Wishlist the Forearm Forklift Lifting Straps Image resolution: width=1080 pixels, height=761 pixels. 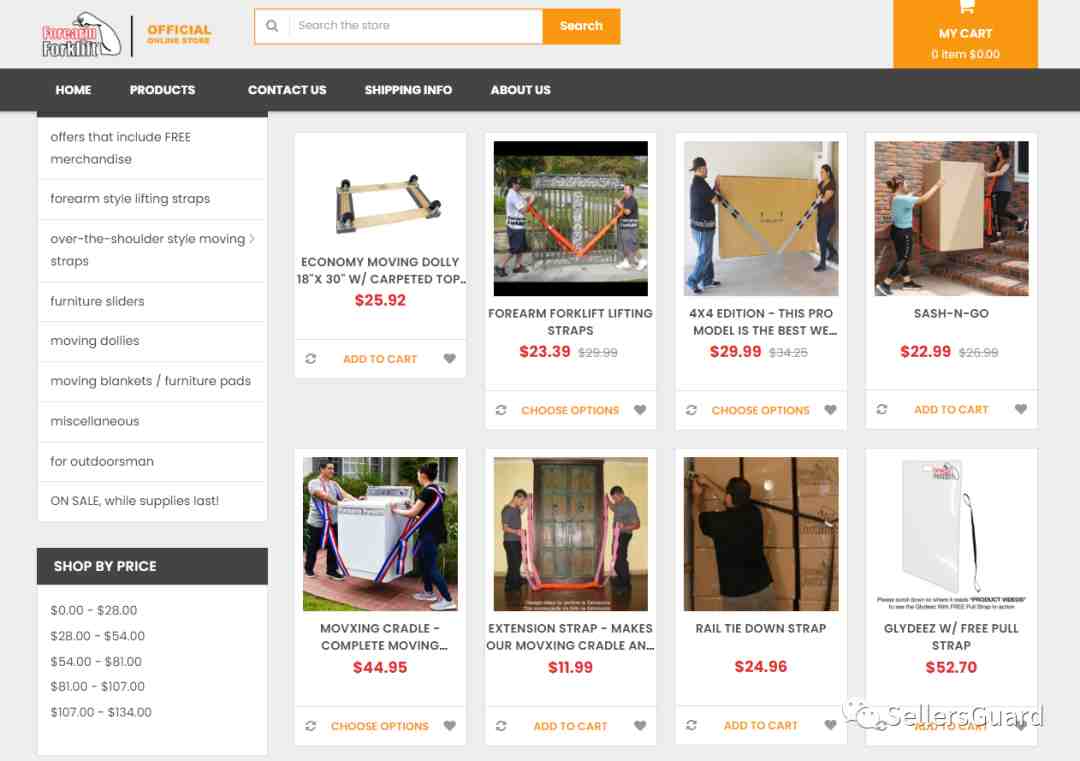point(640,410)
